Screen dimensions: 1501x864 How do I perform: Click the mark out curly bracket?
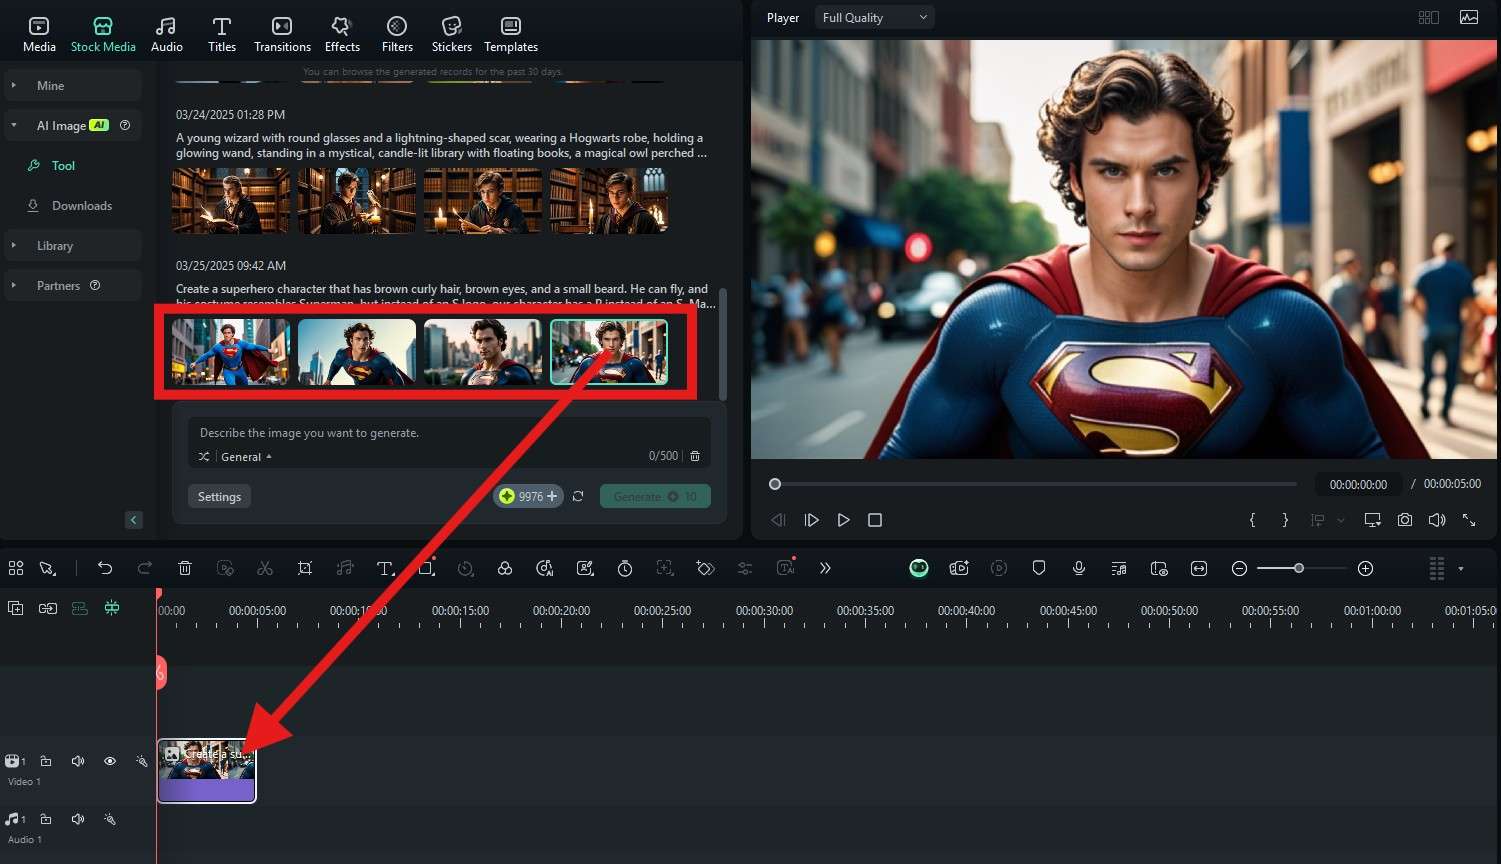click(x=1285, y=520)
